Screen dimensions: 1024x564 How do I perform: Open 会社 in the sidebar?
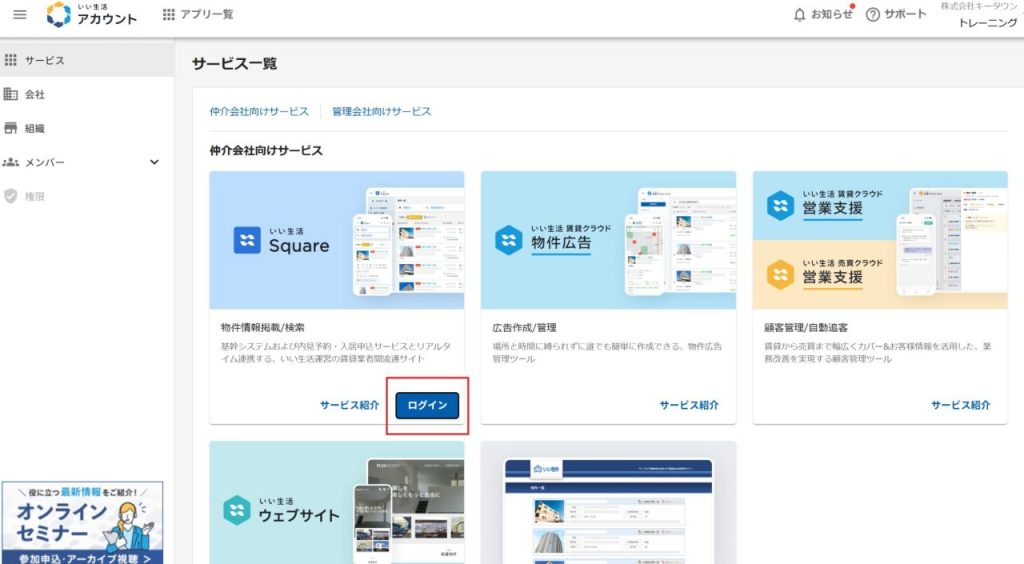[35, 94]
